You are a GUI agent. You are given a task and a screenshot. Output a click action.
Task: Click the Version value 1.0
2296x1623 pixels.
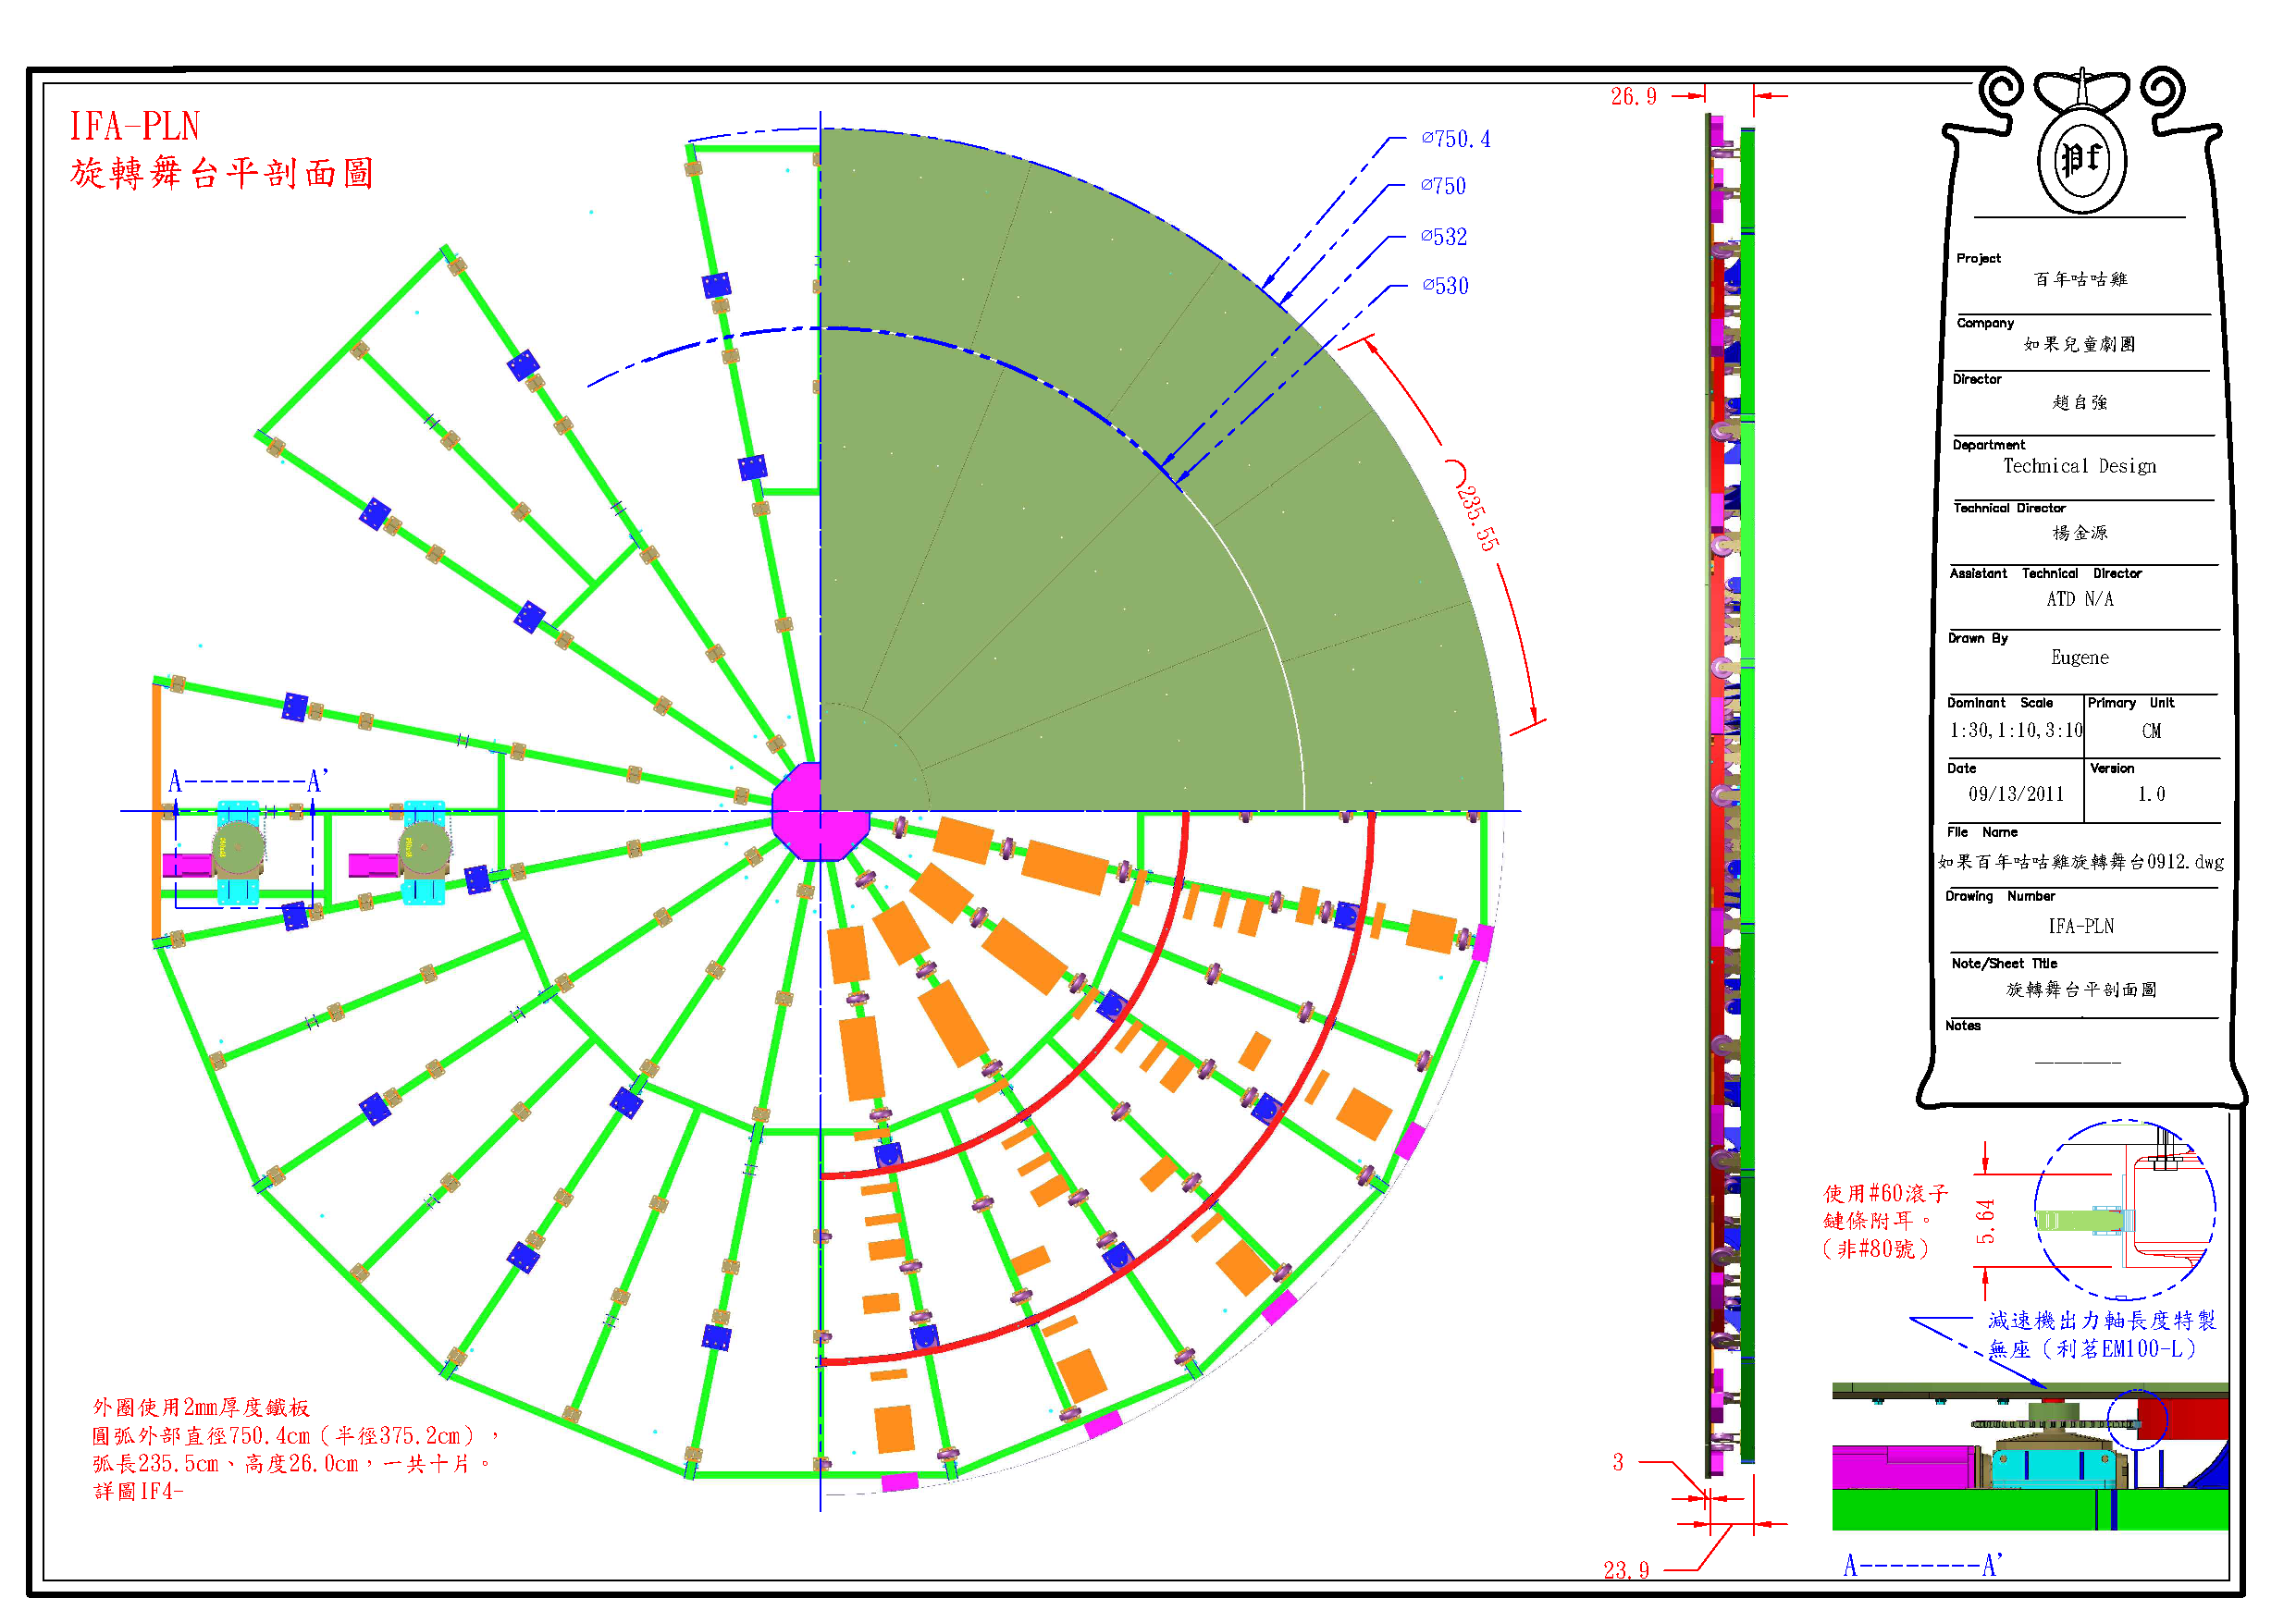tap(2151, 795)
